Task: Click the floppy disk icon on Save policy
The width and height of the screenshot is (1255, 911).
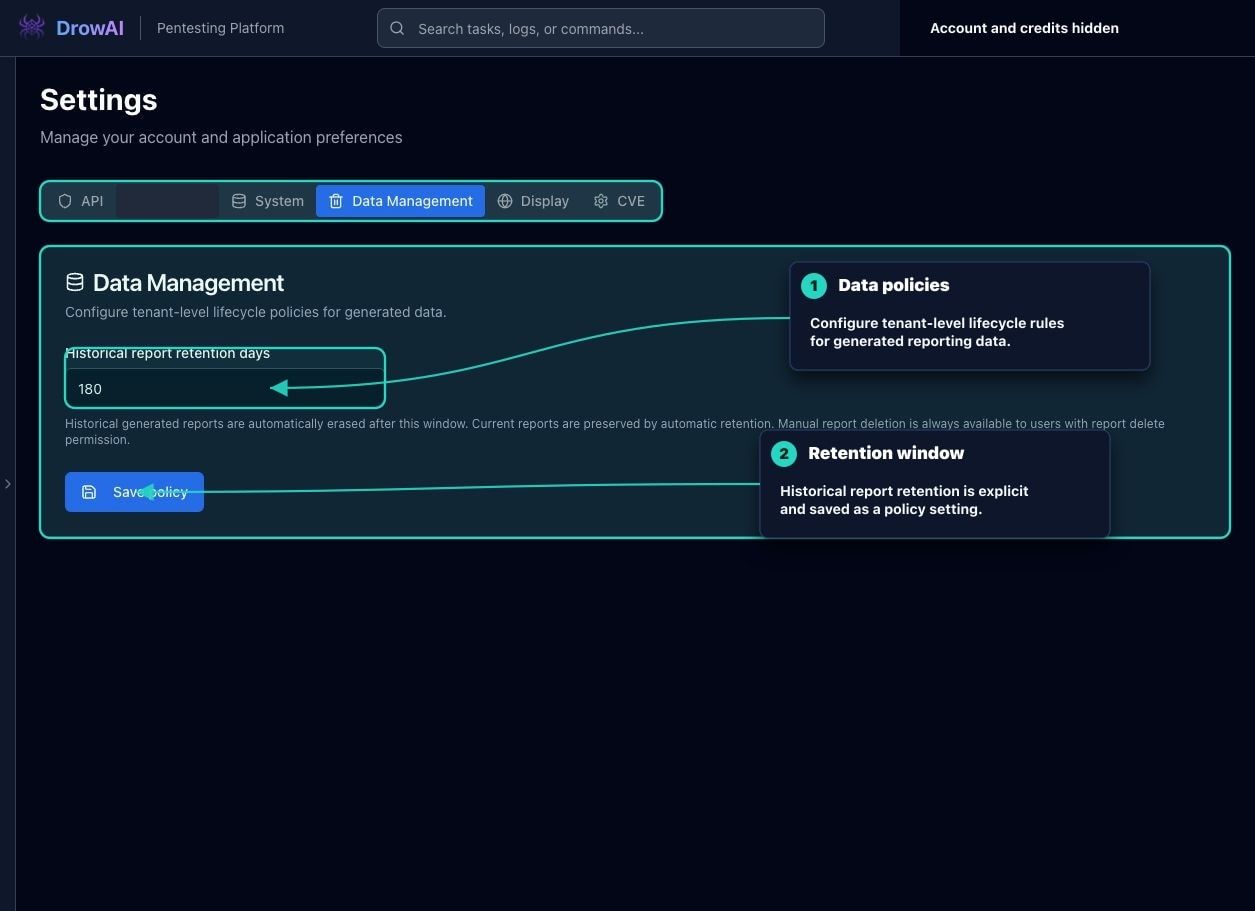Action: (89, 492)
